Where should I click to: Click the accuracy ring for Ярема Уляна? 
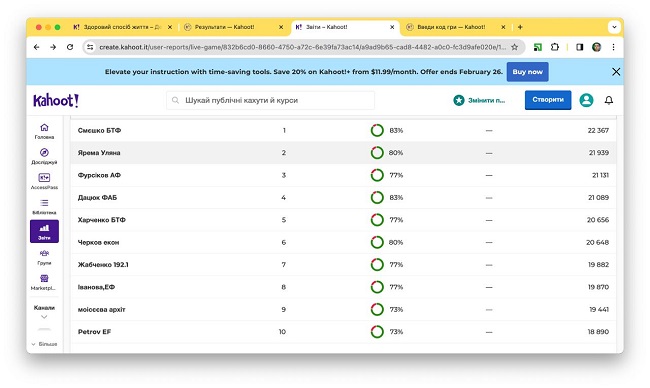point(377,153)
